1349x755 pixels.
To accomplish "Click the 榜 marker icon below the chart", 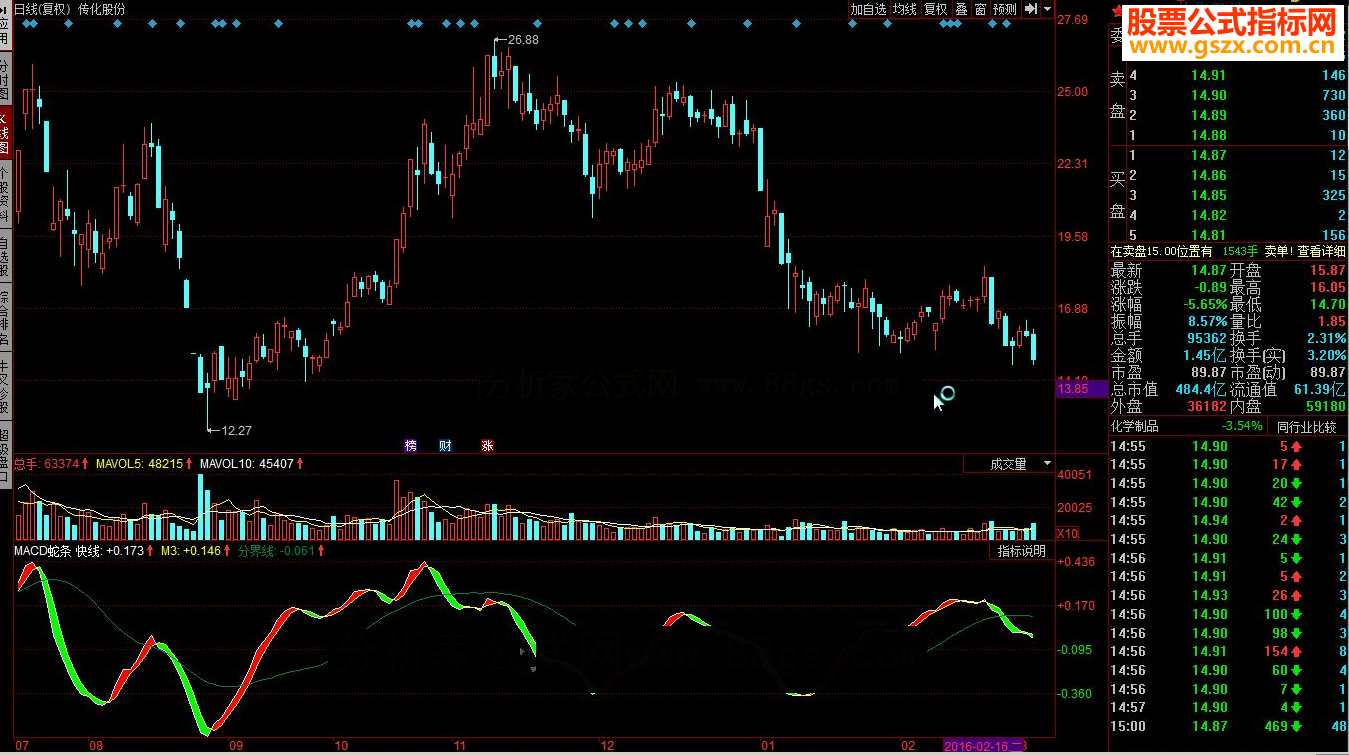I will click(410, 446).
